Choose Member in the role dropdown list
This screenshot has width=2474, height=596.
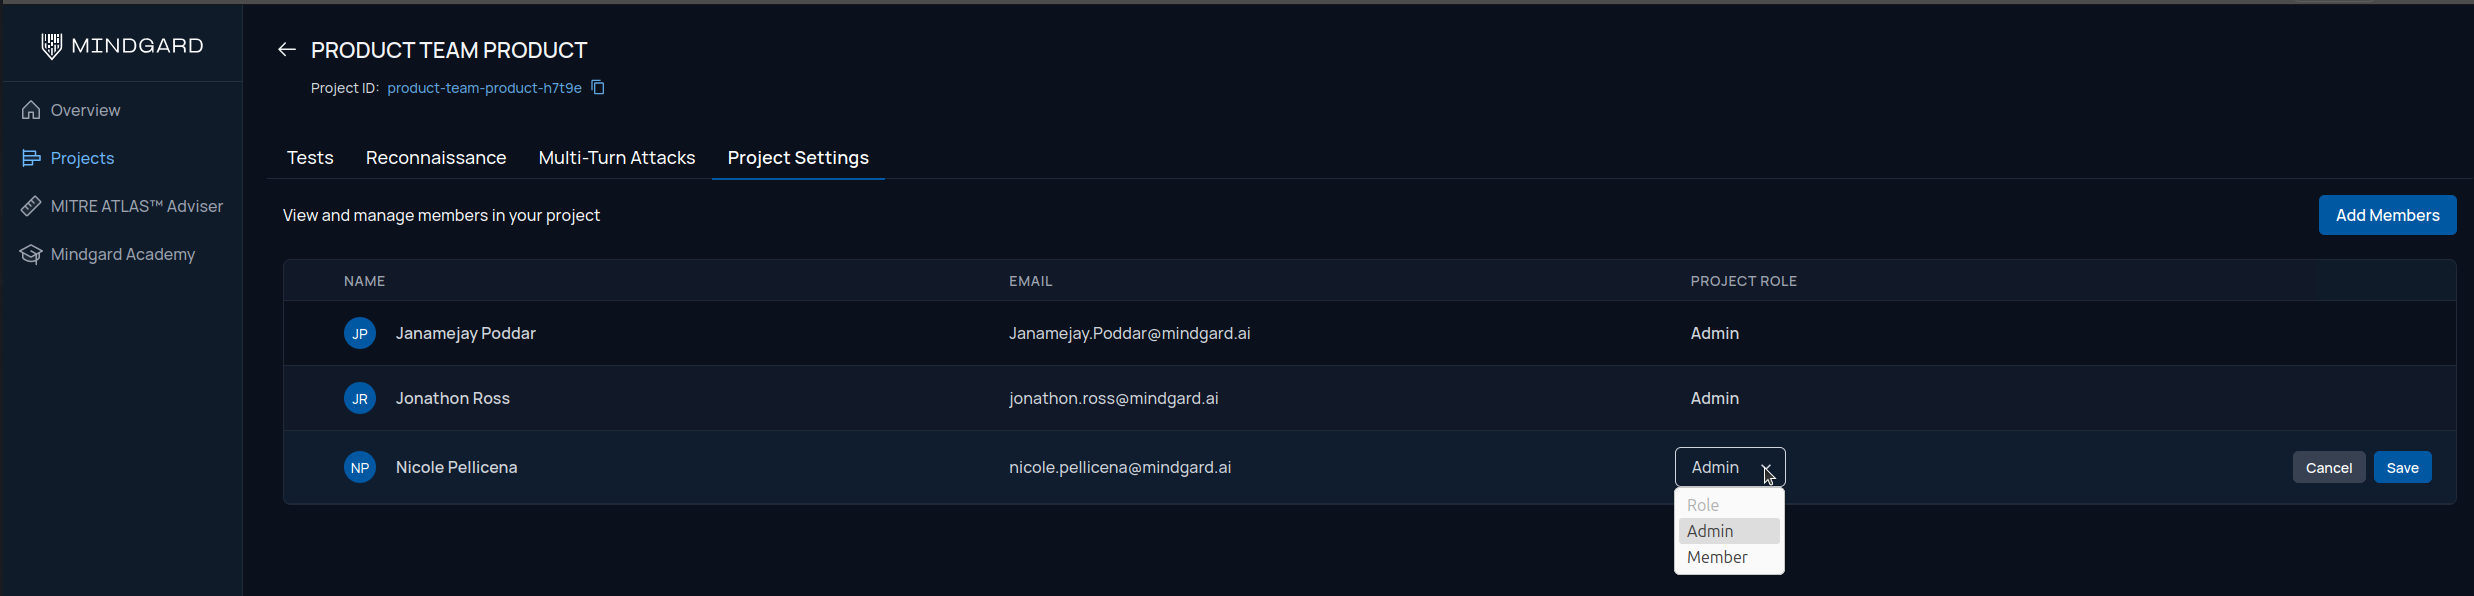(1729, 557)
